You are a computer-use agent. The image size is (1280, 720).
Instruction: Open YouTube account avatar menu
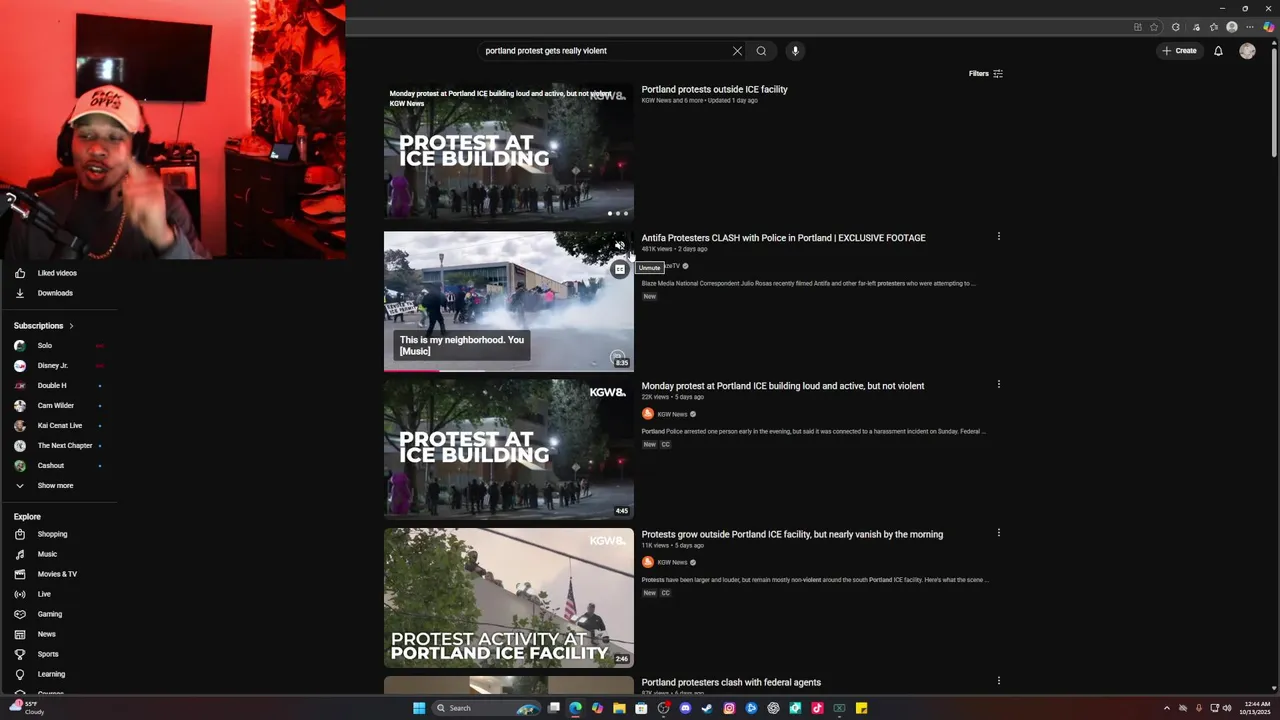1247,51
